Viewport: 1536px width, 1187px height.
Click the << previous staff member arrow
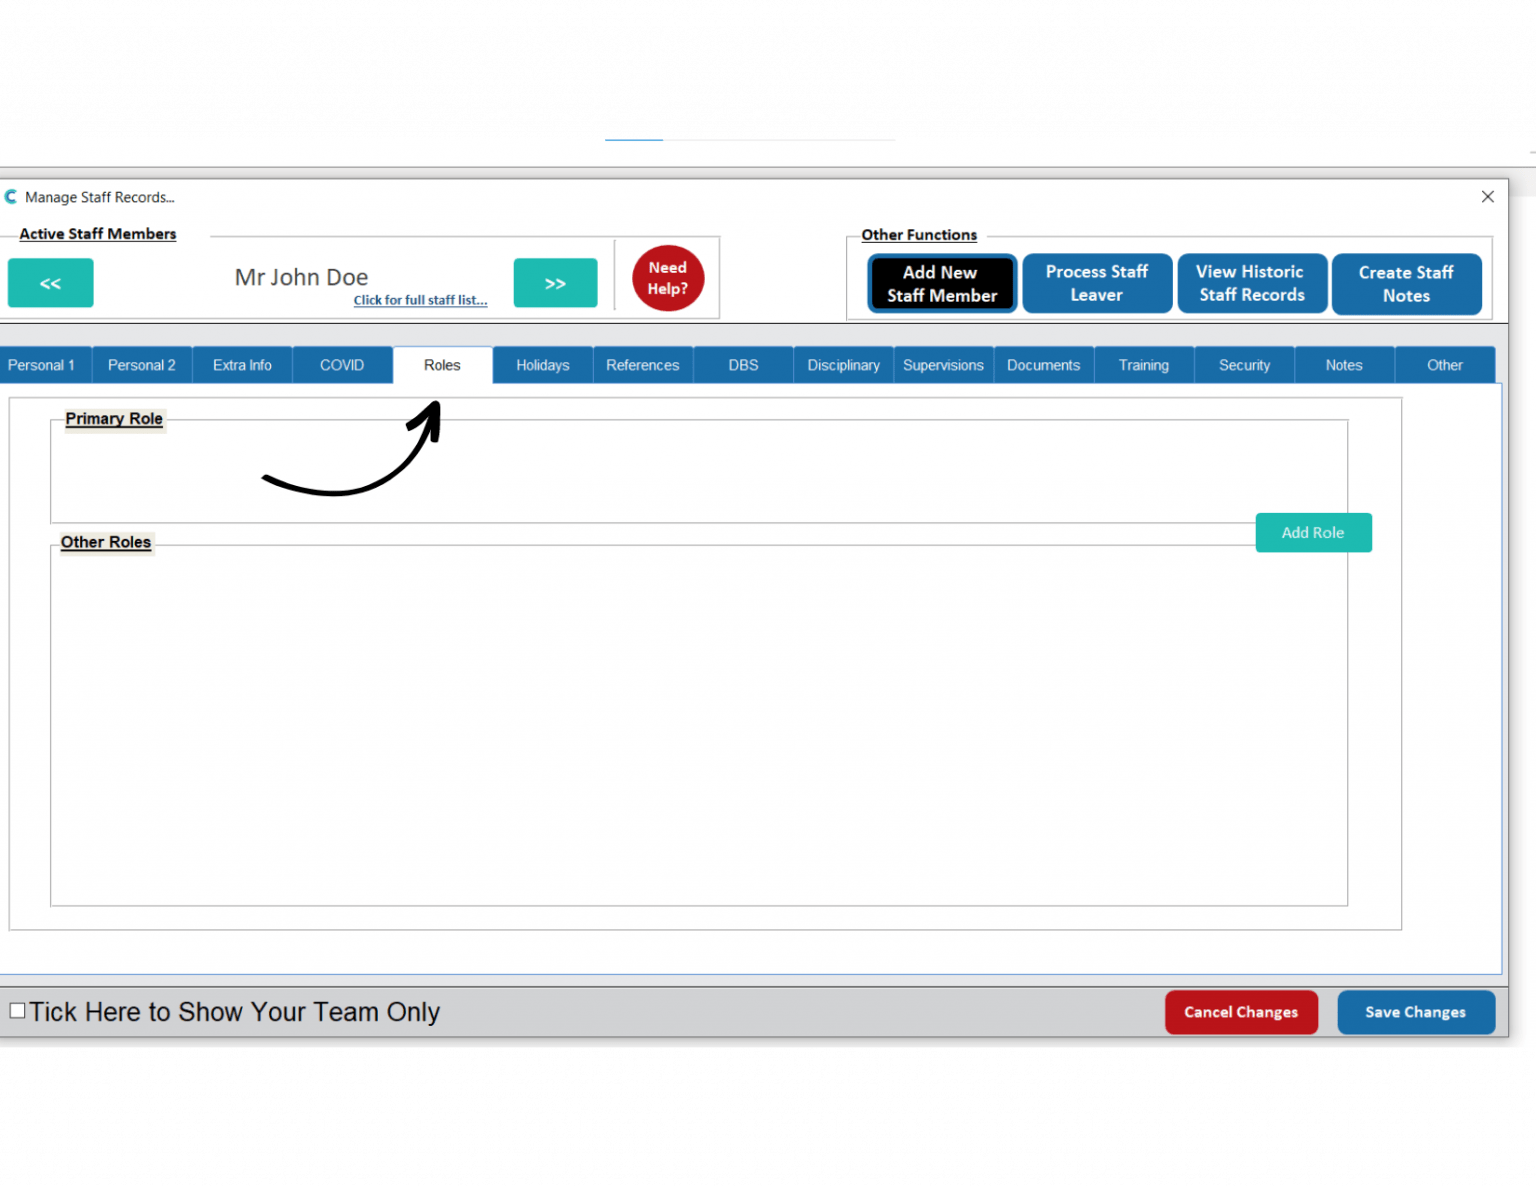click(x=50, y=283)
